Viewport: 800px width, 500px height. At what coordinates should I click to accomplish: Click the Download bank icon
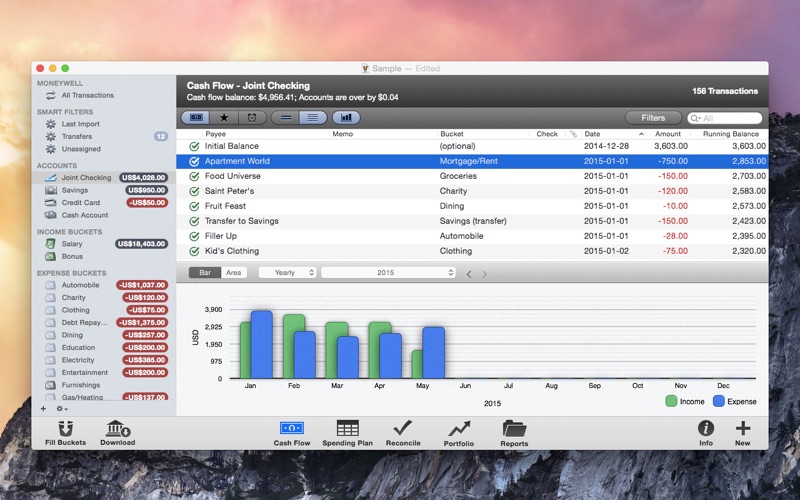[117, 429]
